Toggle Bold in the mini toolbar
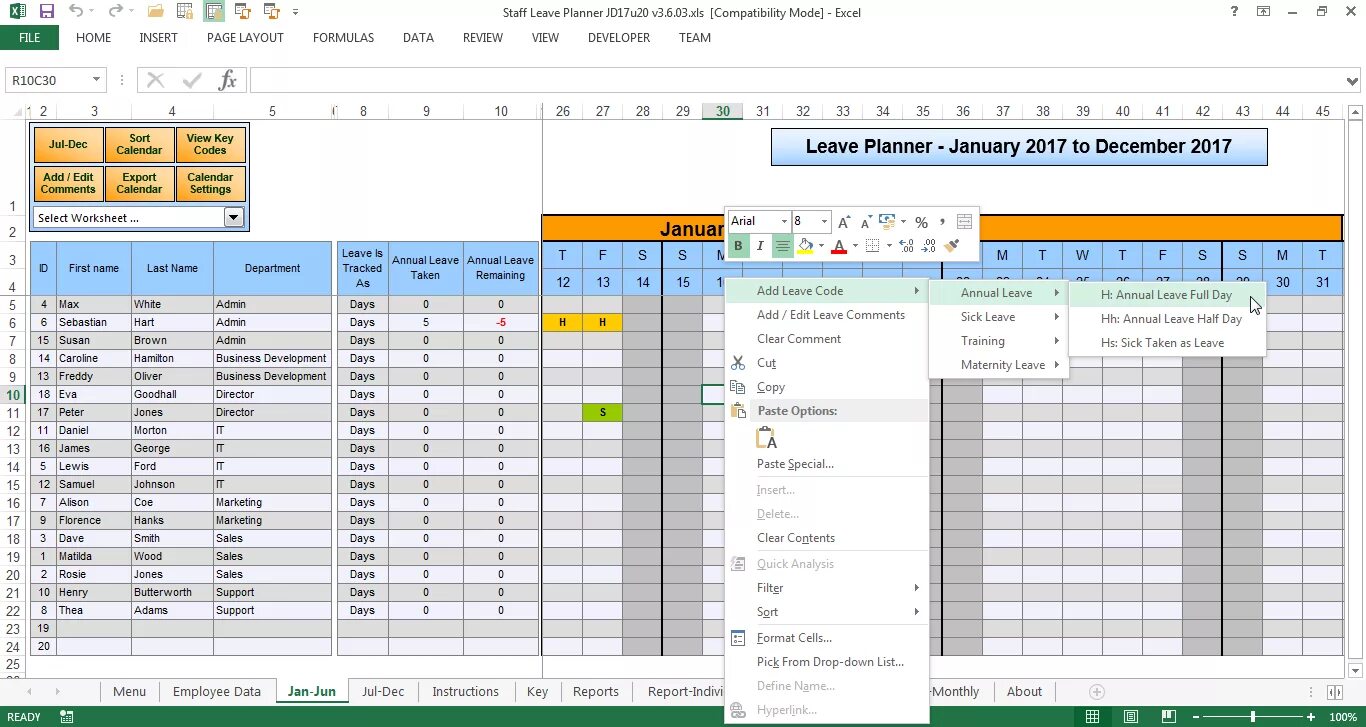The height and width of the screenshot is (727, 1366). click(738, 246)
